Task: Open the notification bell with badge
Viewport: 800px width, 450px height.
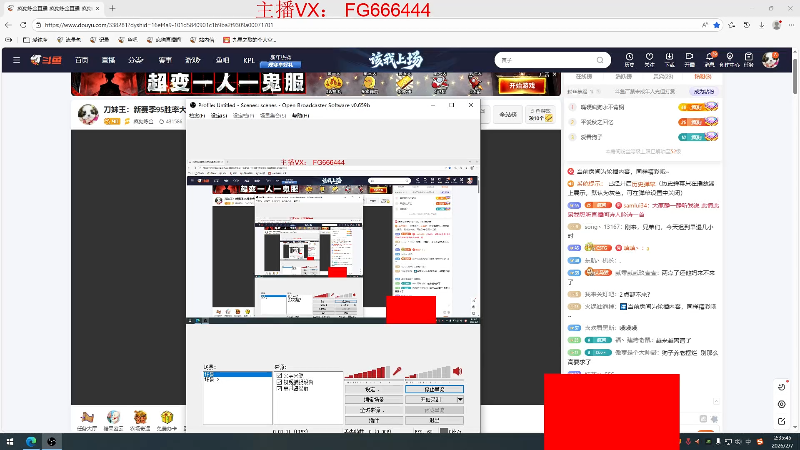Action: (x=710, y=60)
